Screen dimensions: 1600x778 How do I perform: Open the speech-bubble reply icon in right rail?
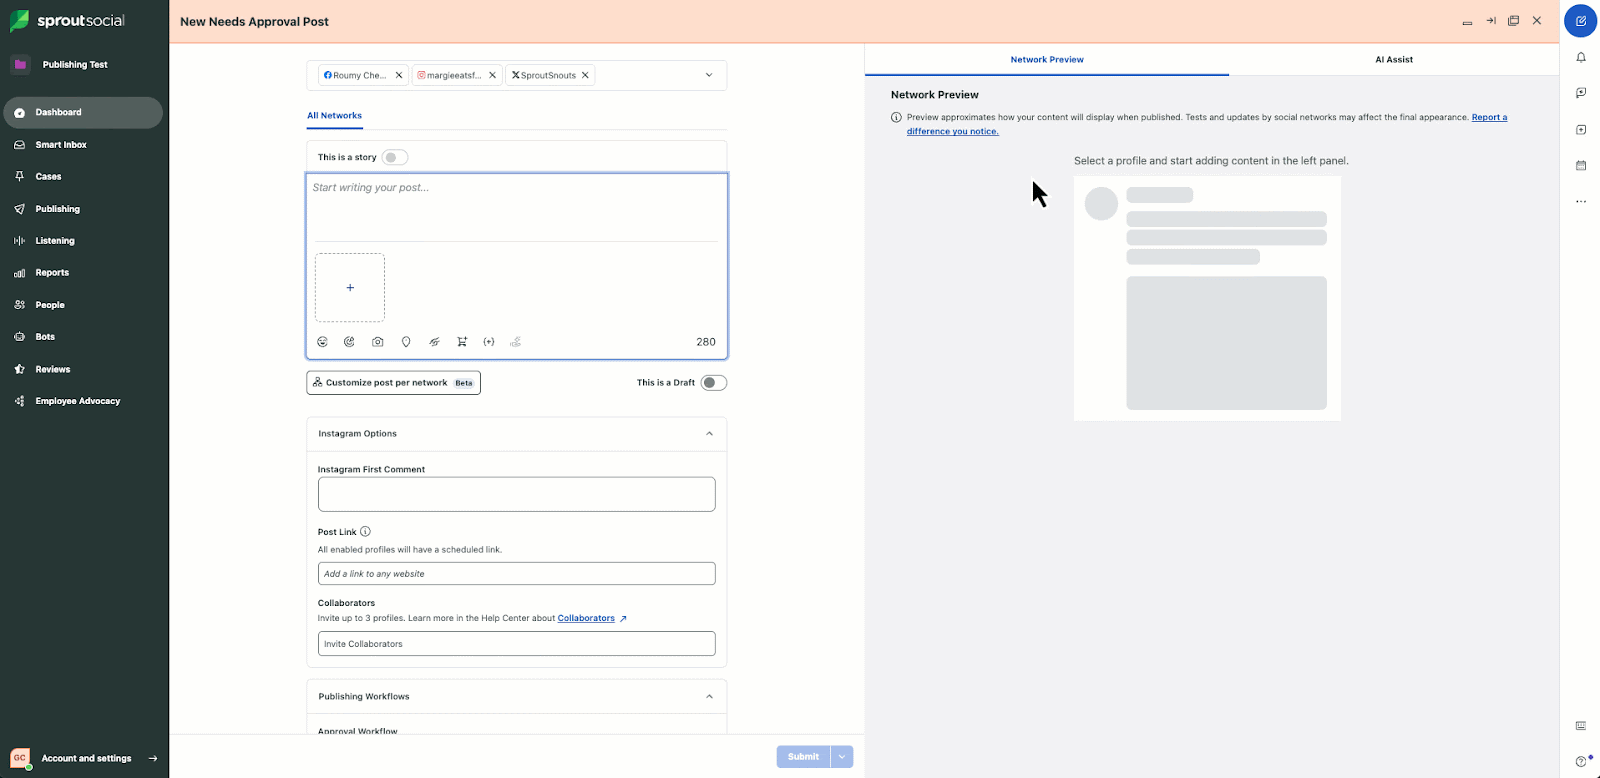point(1581,93)
